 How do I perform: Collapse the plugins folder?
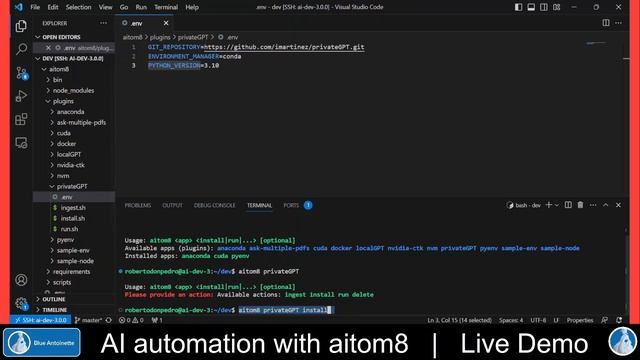point(74,101)
